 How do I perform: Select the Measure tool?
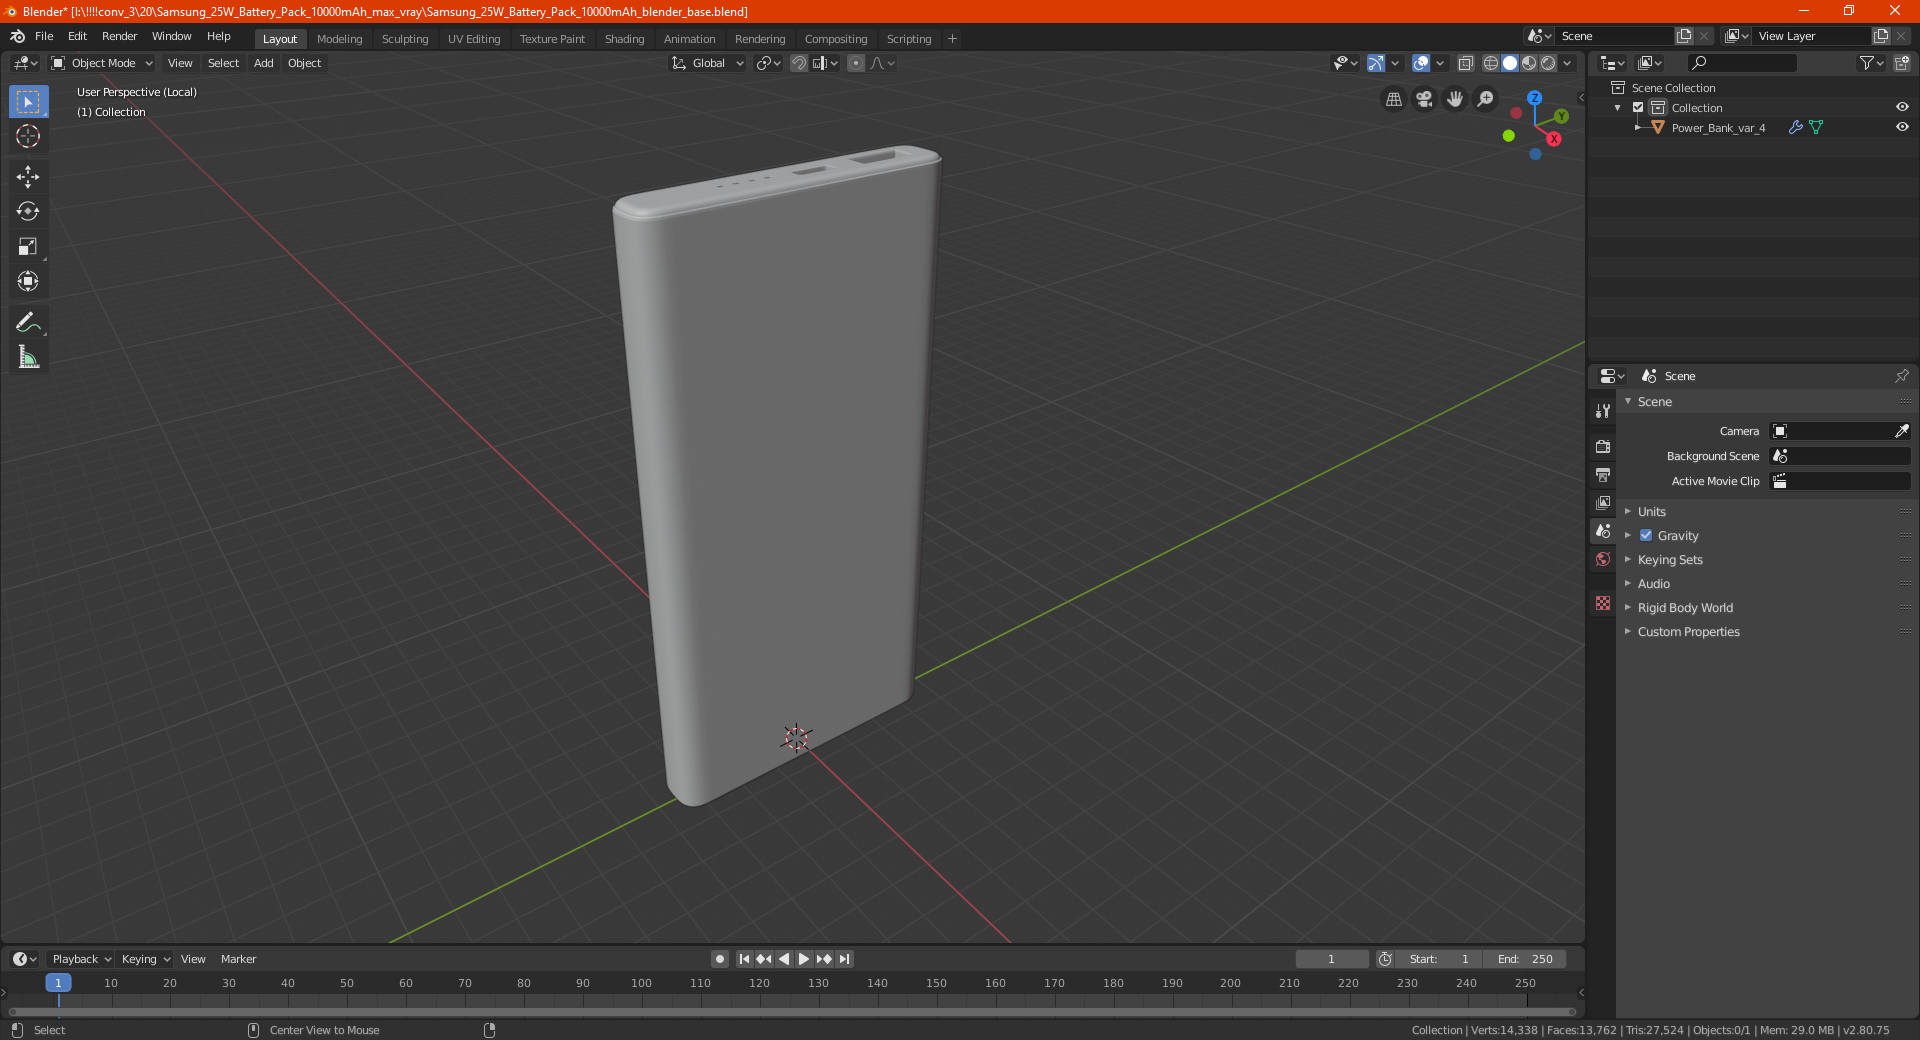coord(28,357)
